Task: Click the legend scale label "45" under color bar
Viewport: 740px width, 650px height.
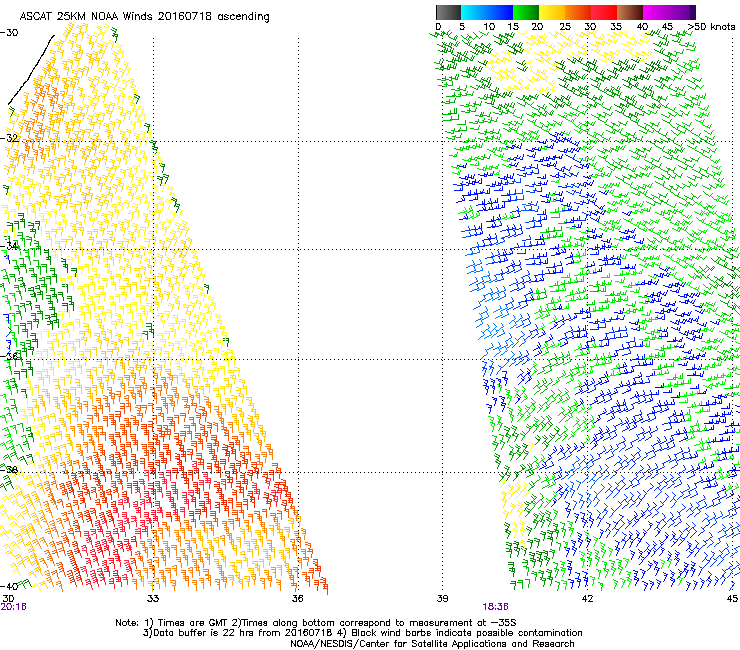Action: pos(667,27)
